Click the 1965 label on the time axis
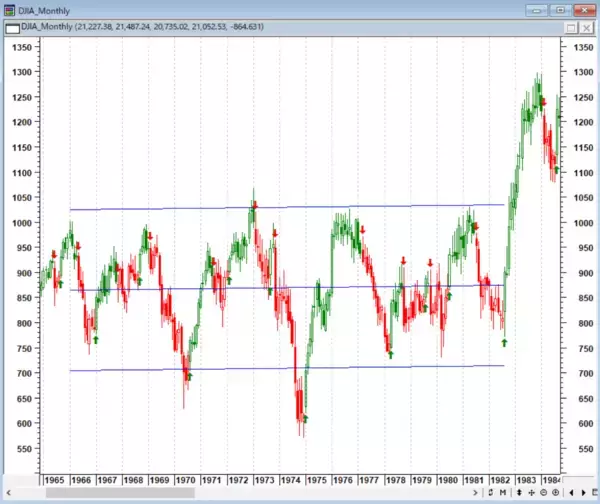The height and width of the screenshot is (504, 600). [x=54, y=480]
